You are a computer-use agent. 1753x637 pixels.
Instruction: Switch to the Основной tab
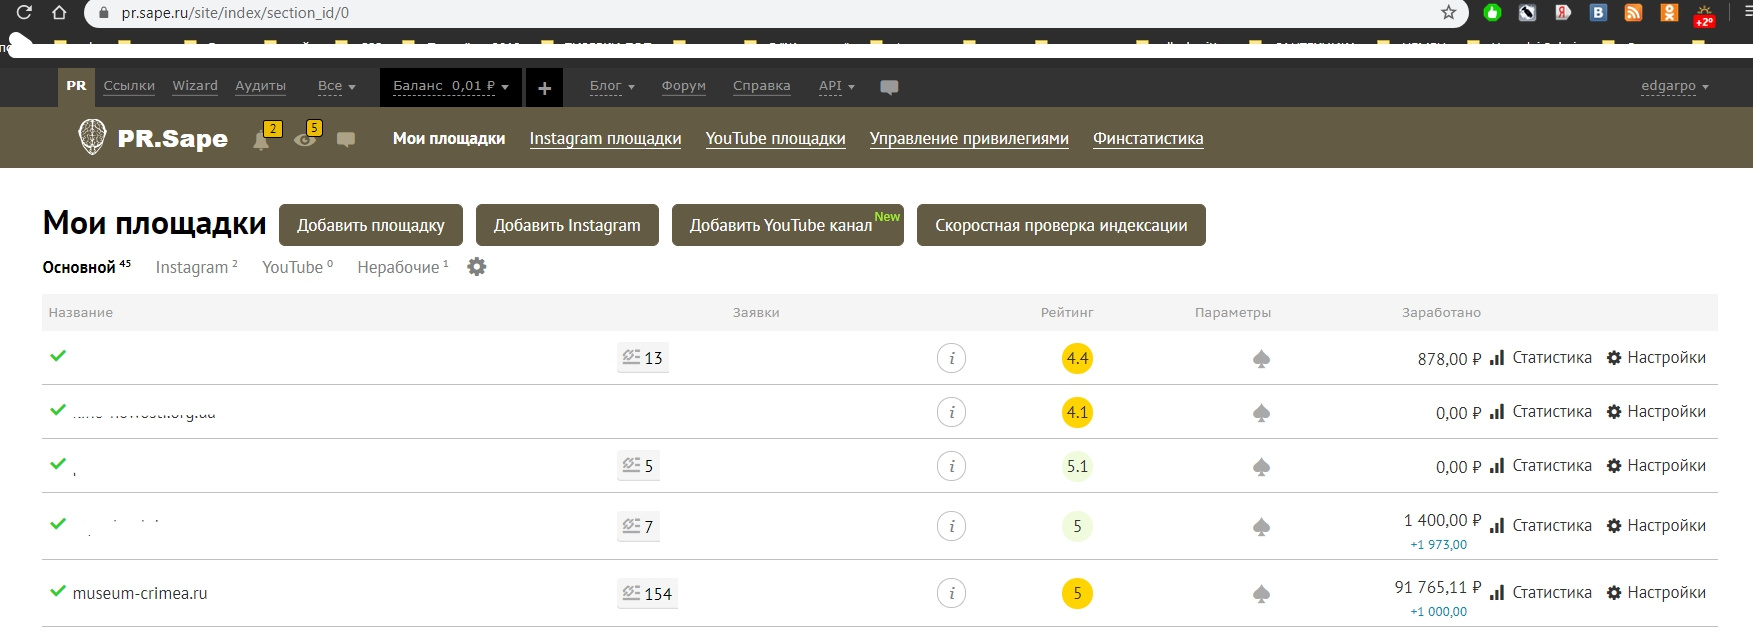click(x=86, y=267)
